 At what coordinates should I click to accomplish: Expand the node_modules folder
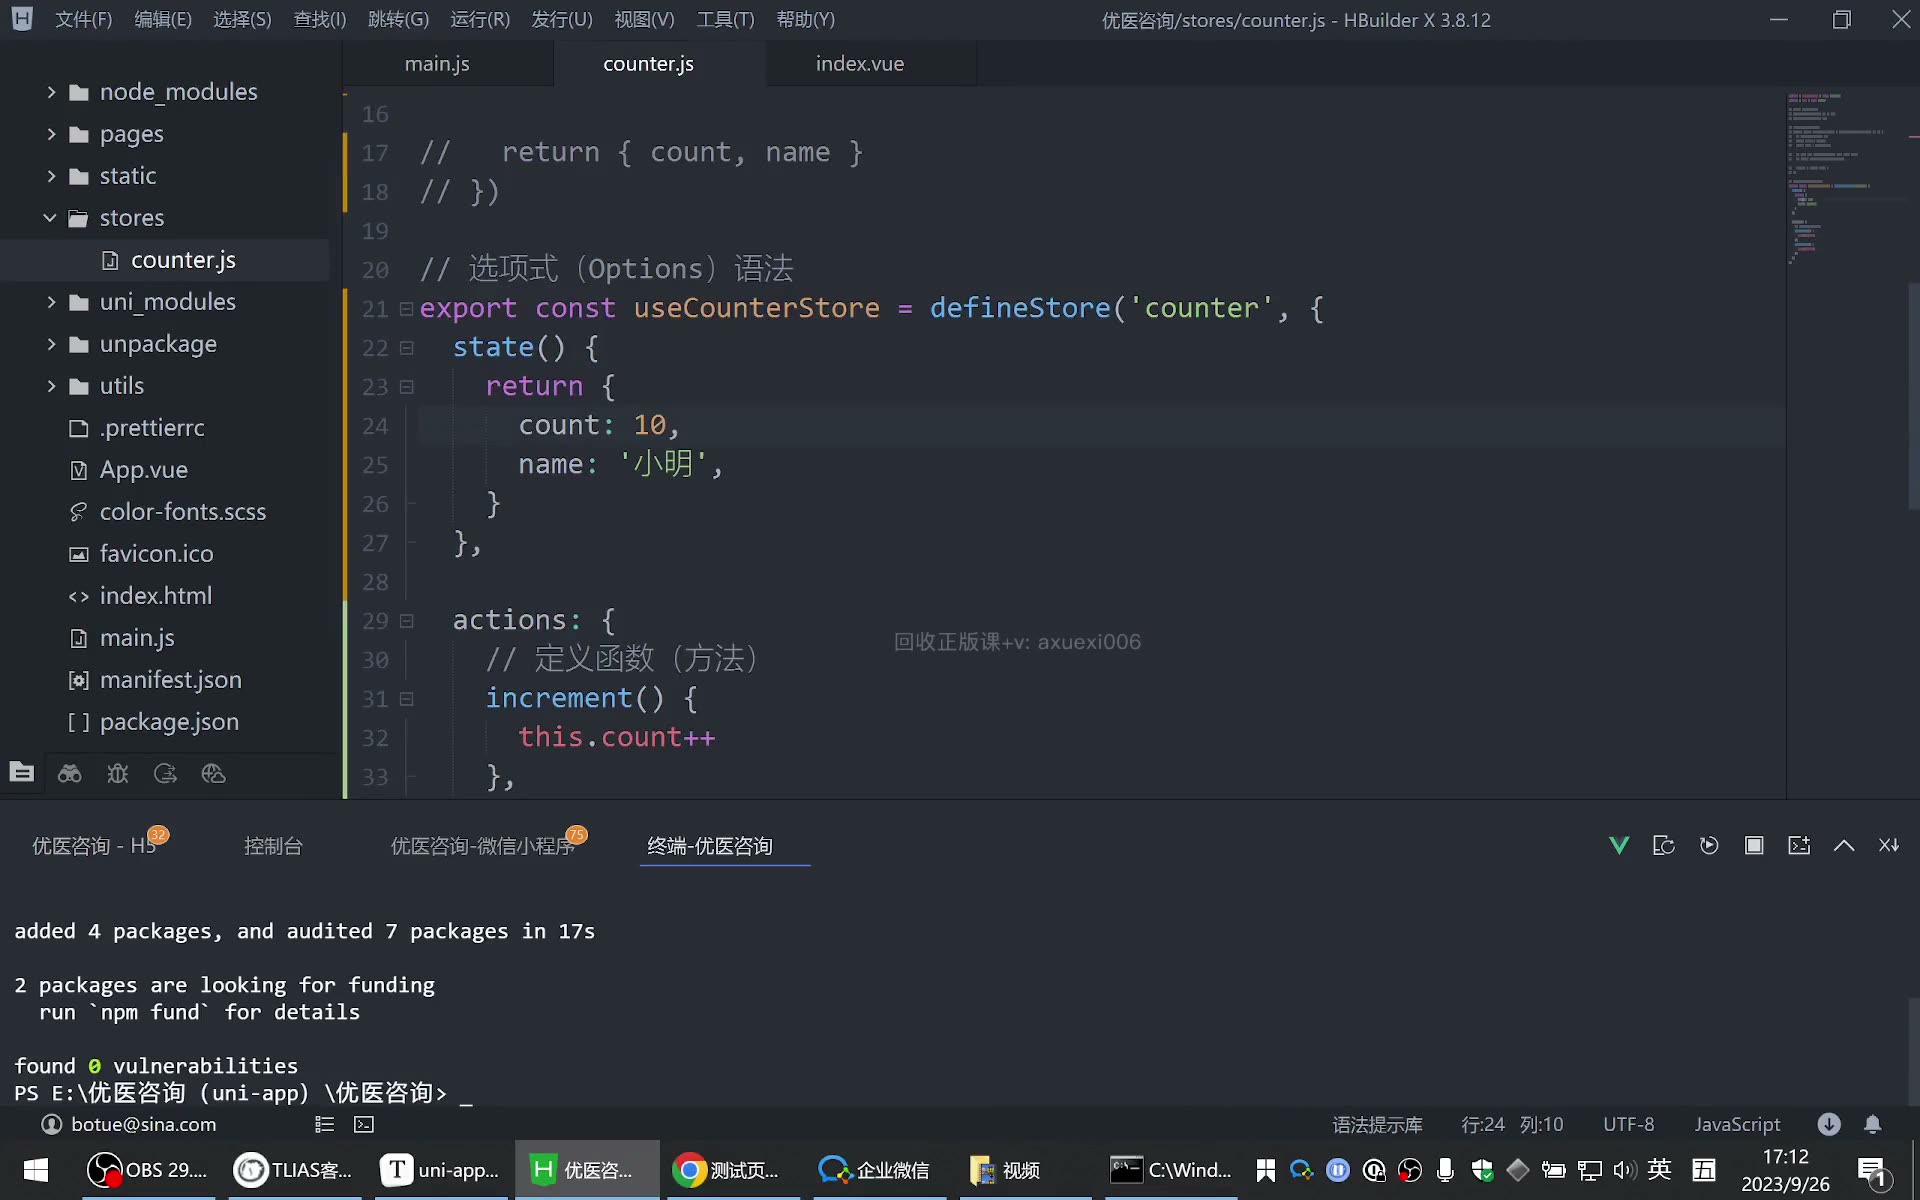[x=51, y=92]
